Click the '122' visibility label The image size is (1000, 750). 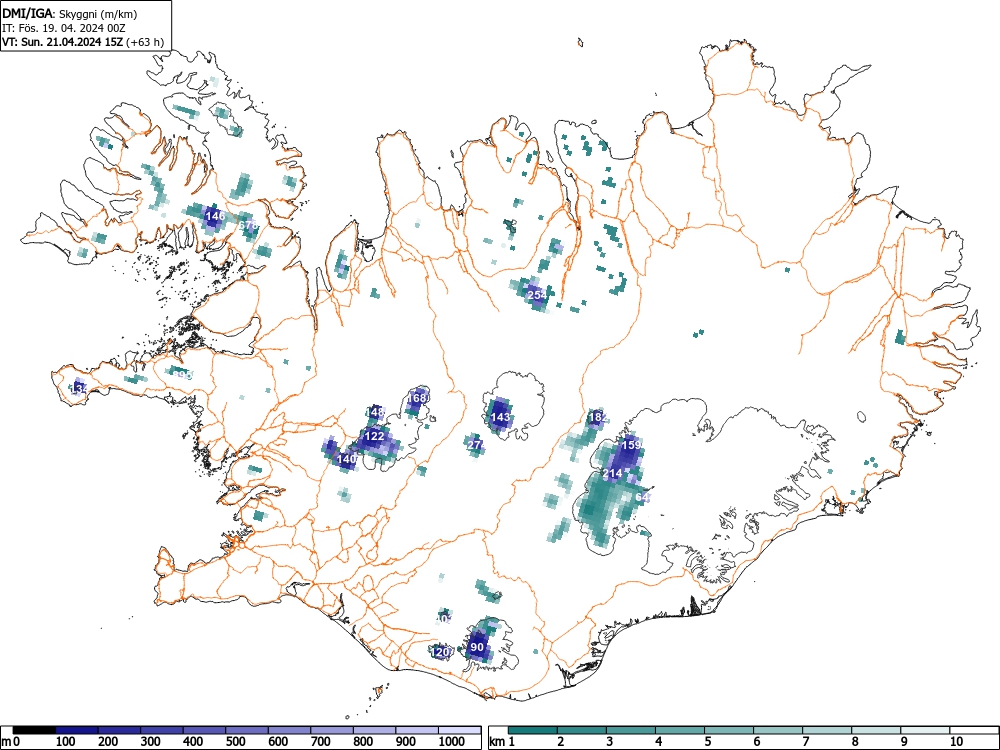point(374,436)
